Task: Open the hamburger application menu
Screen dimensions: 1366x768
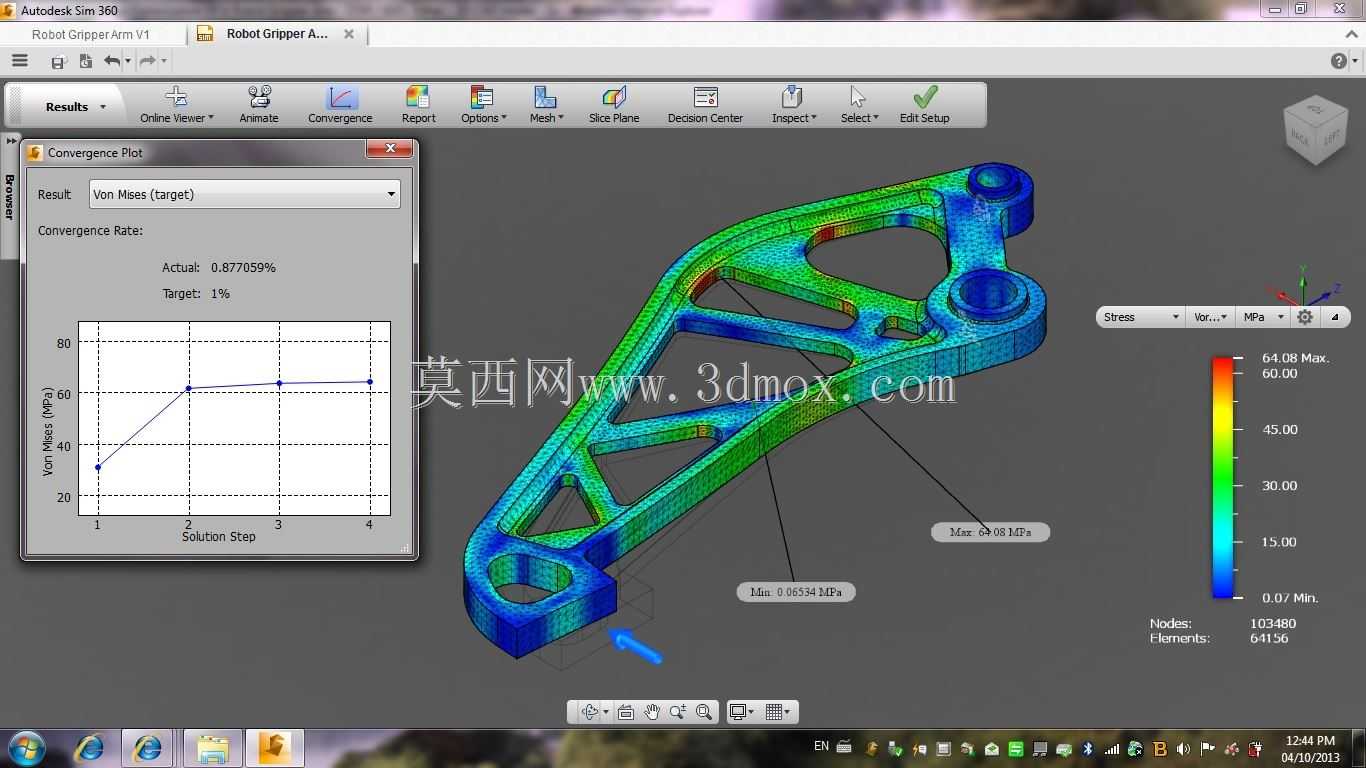Action: (x=19, y=61)
